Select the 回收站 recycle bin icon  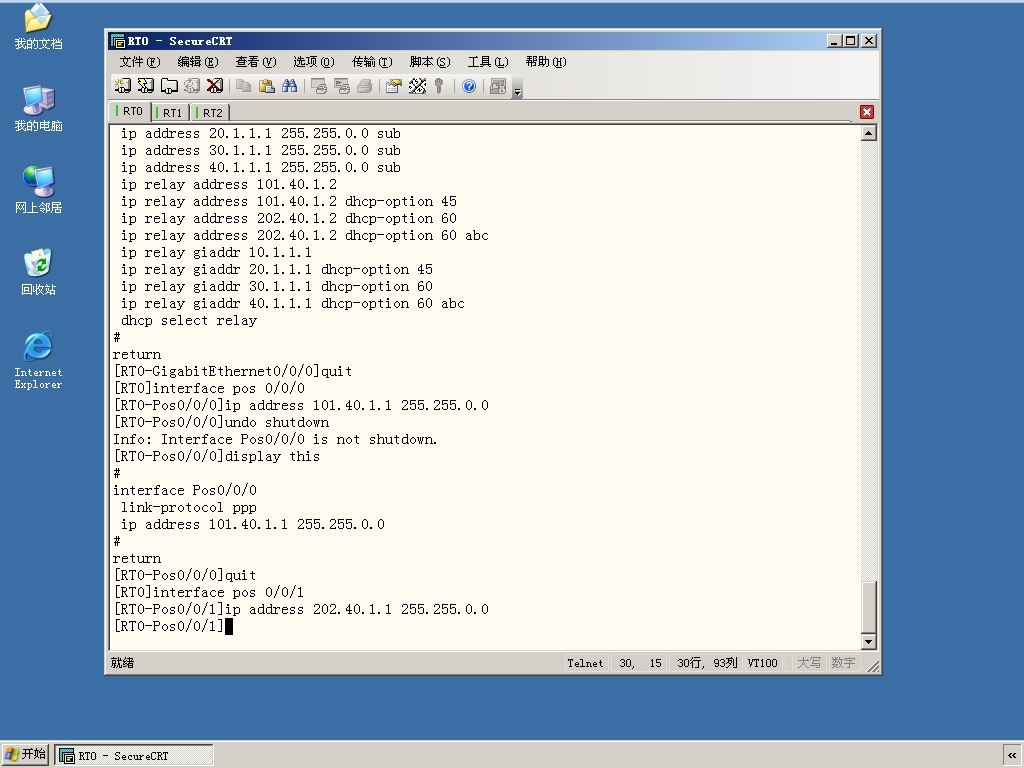pyautogui.click(x=38, y=272)
